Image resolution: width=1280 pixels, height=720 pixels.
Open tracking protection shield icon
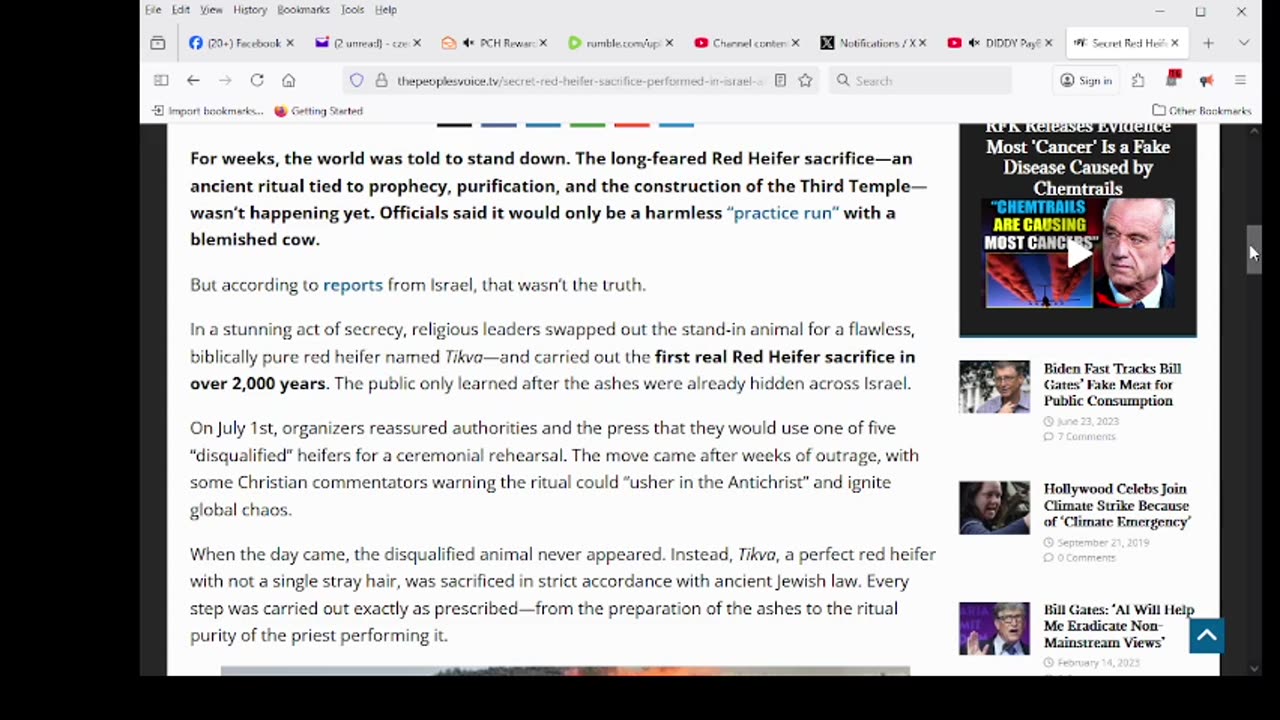click(x=356, y=80)
